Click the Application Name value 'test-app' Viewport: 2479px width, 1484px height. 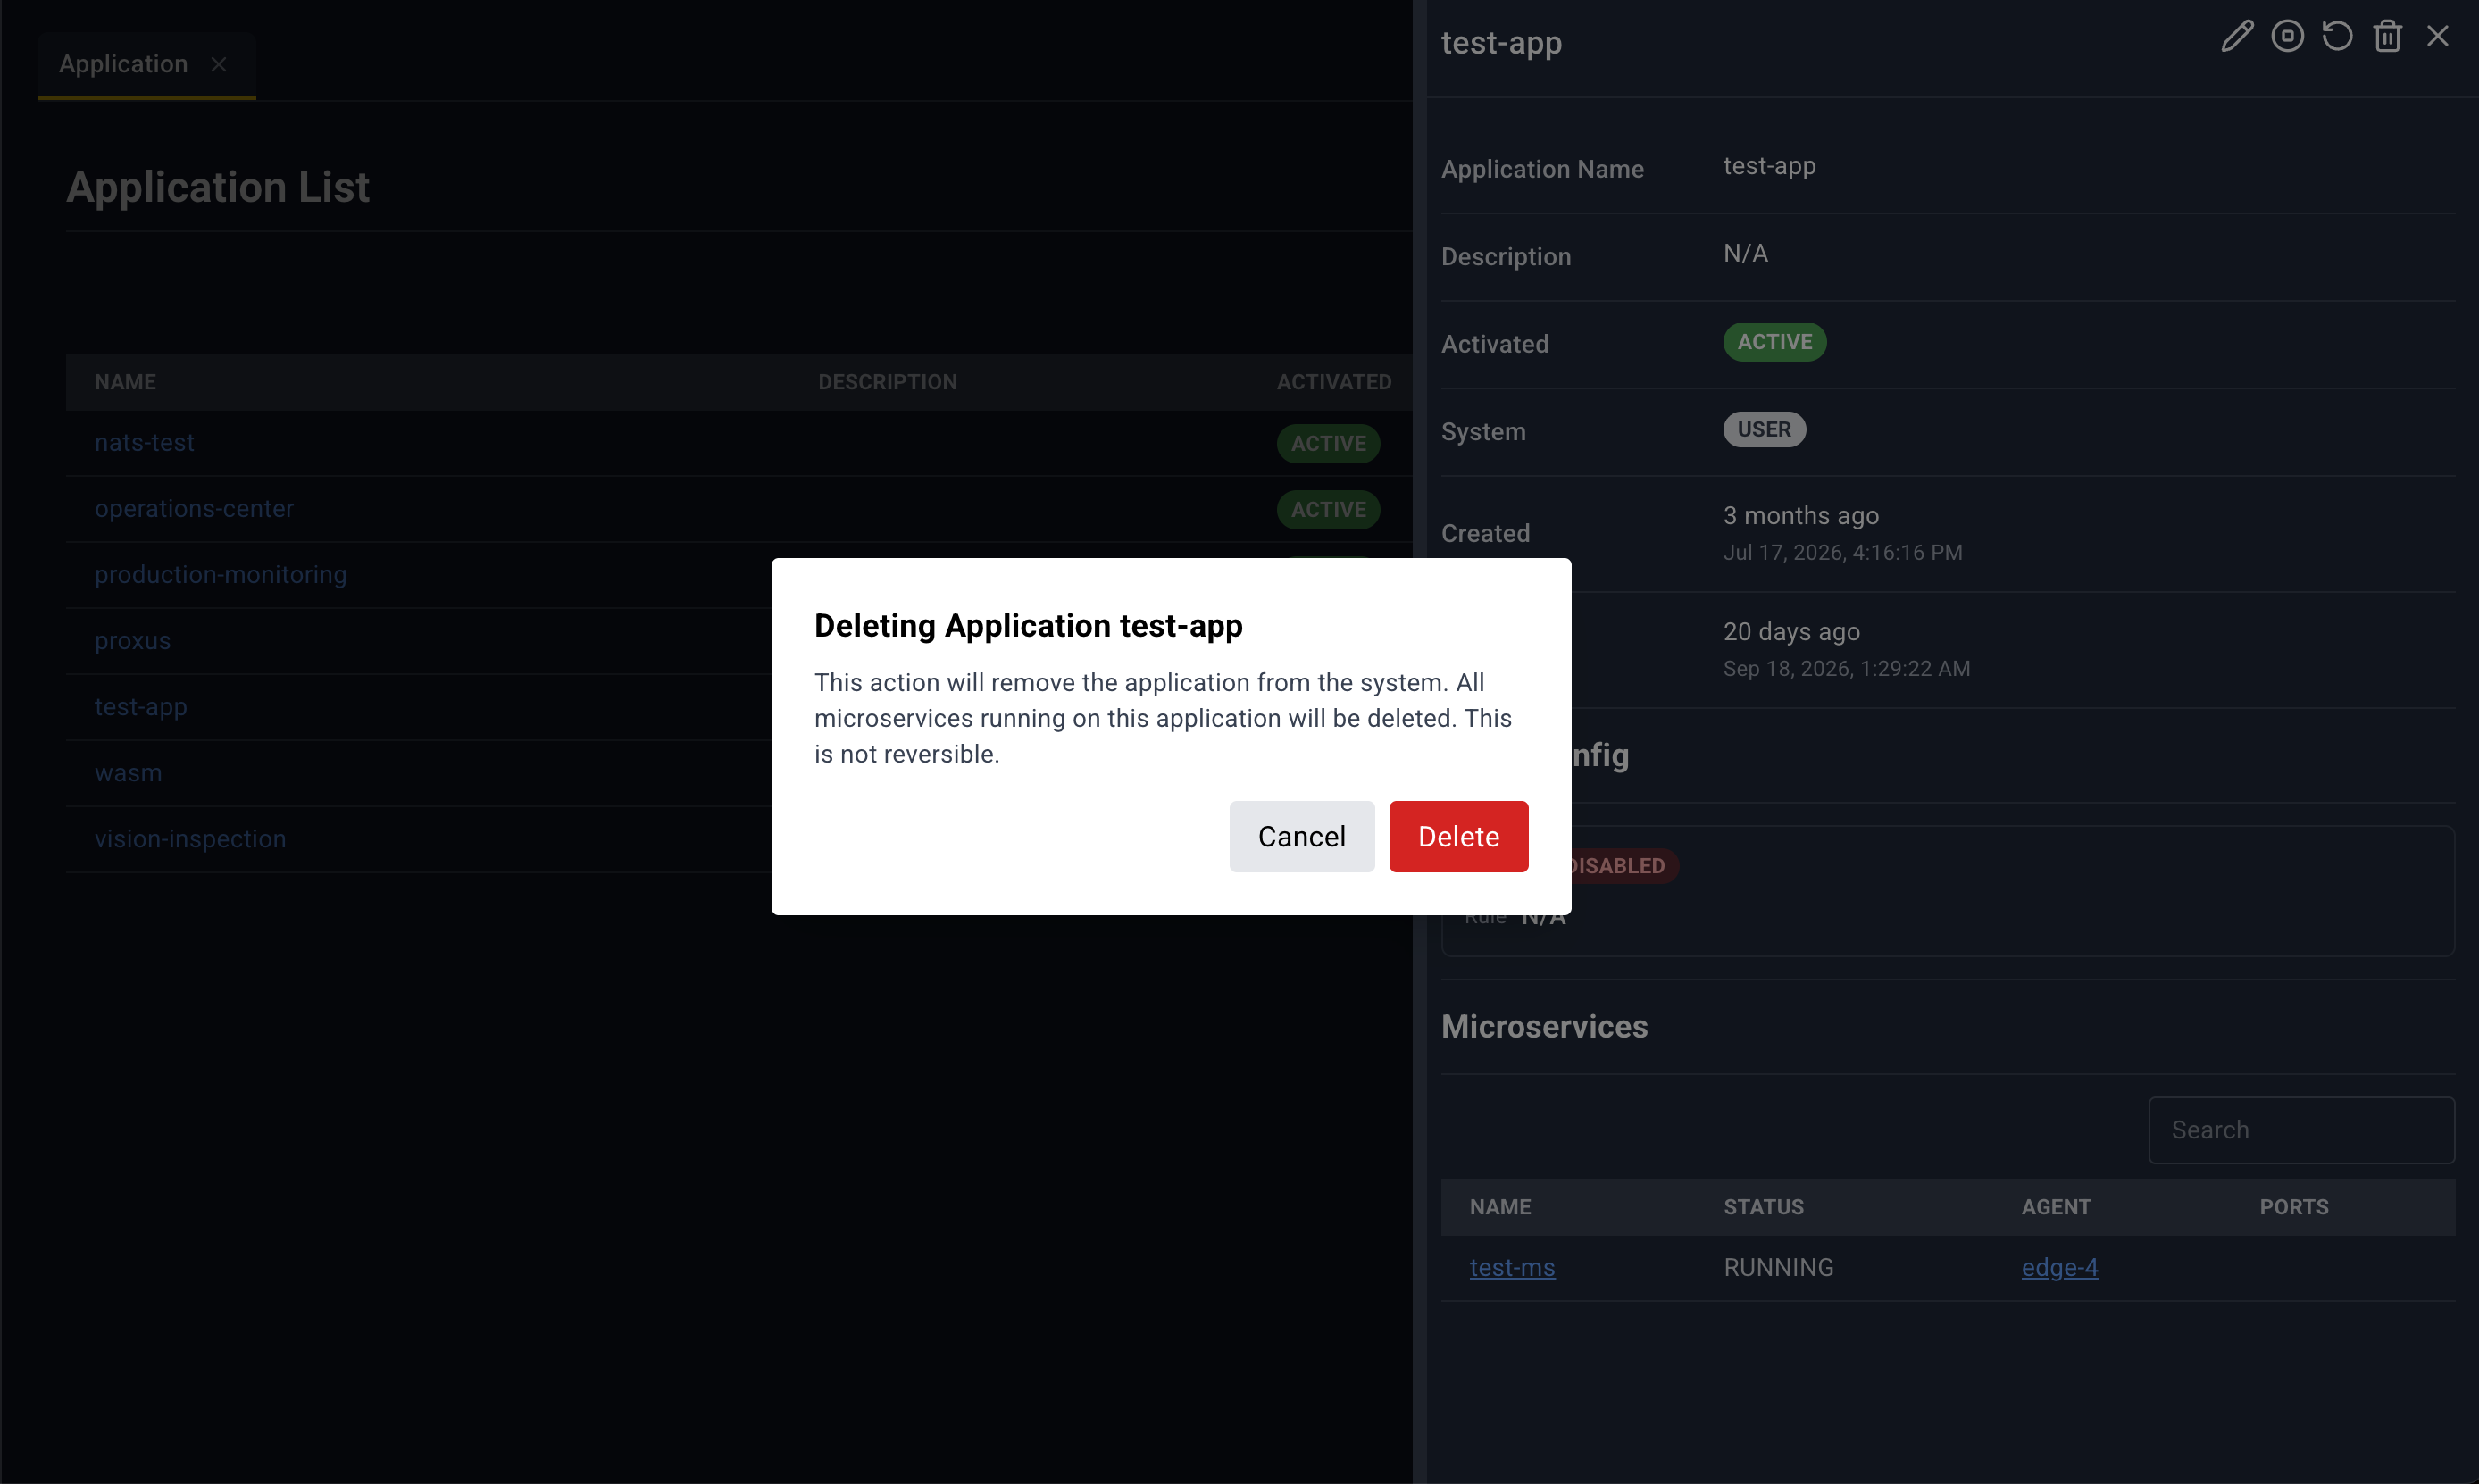1769,166
